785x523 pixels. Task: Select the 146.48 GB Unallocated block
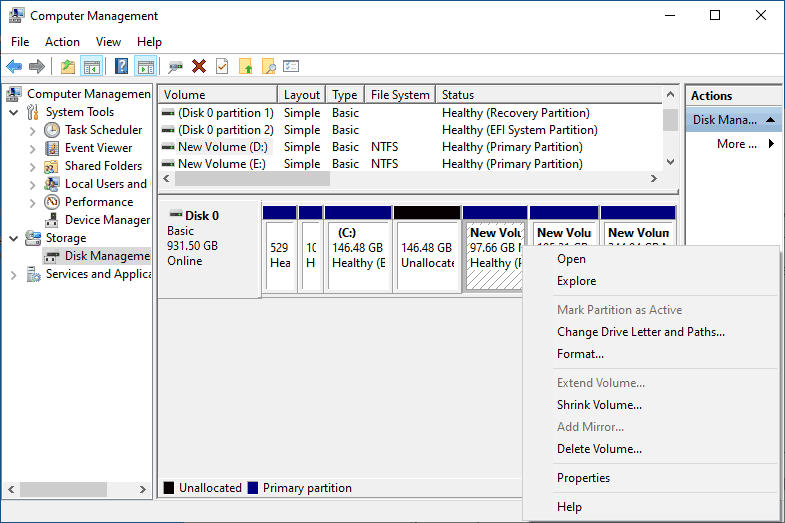pyautogui.click(x=427, y=249)
